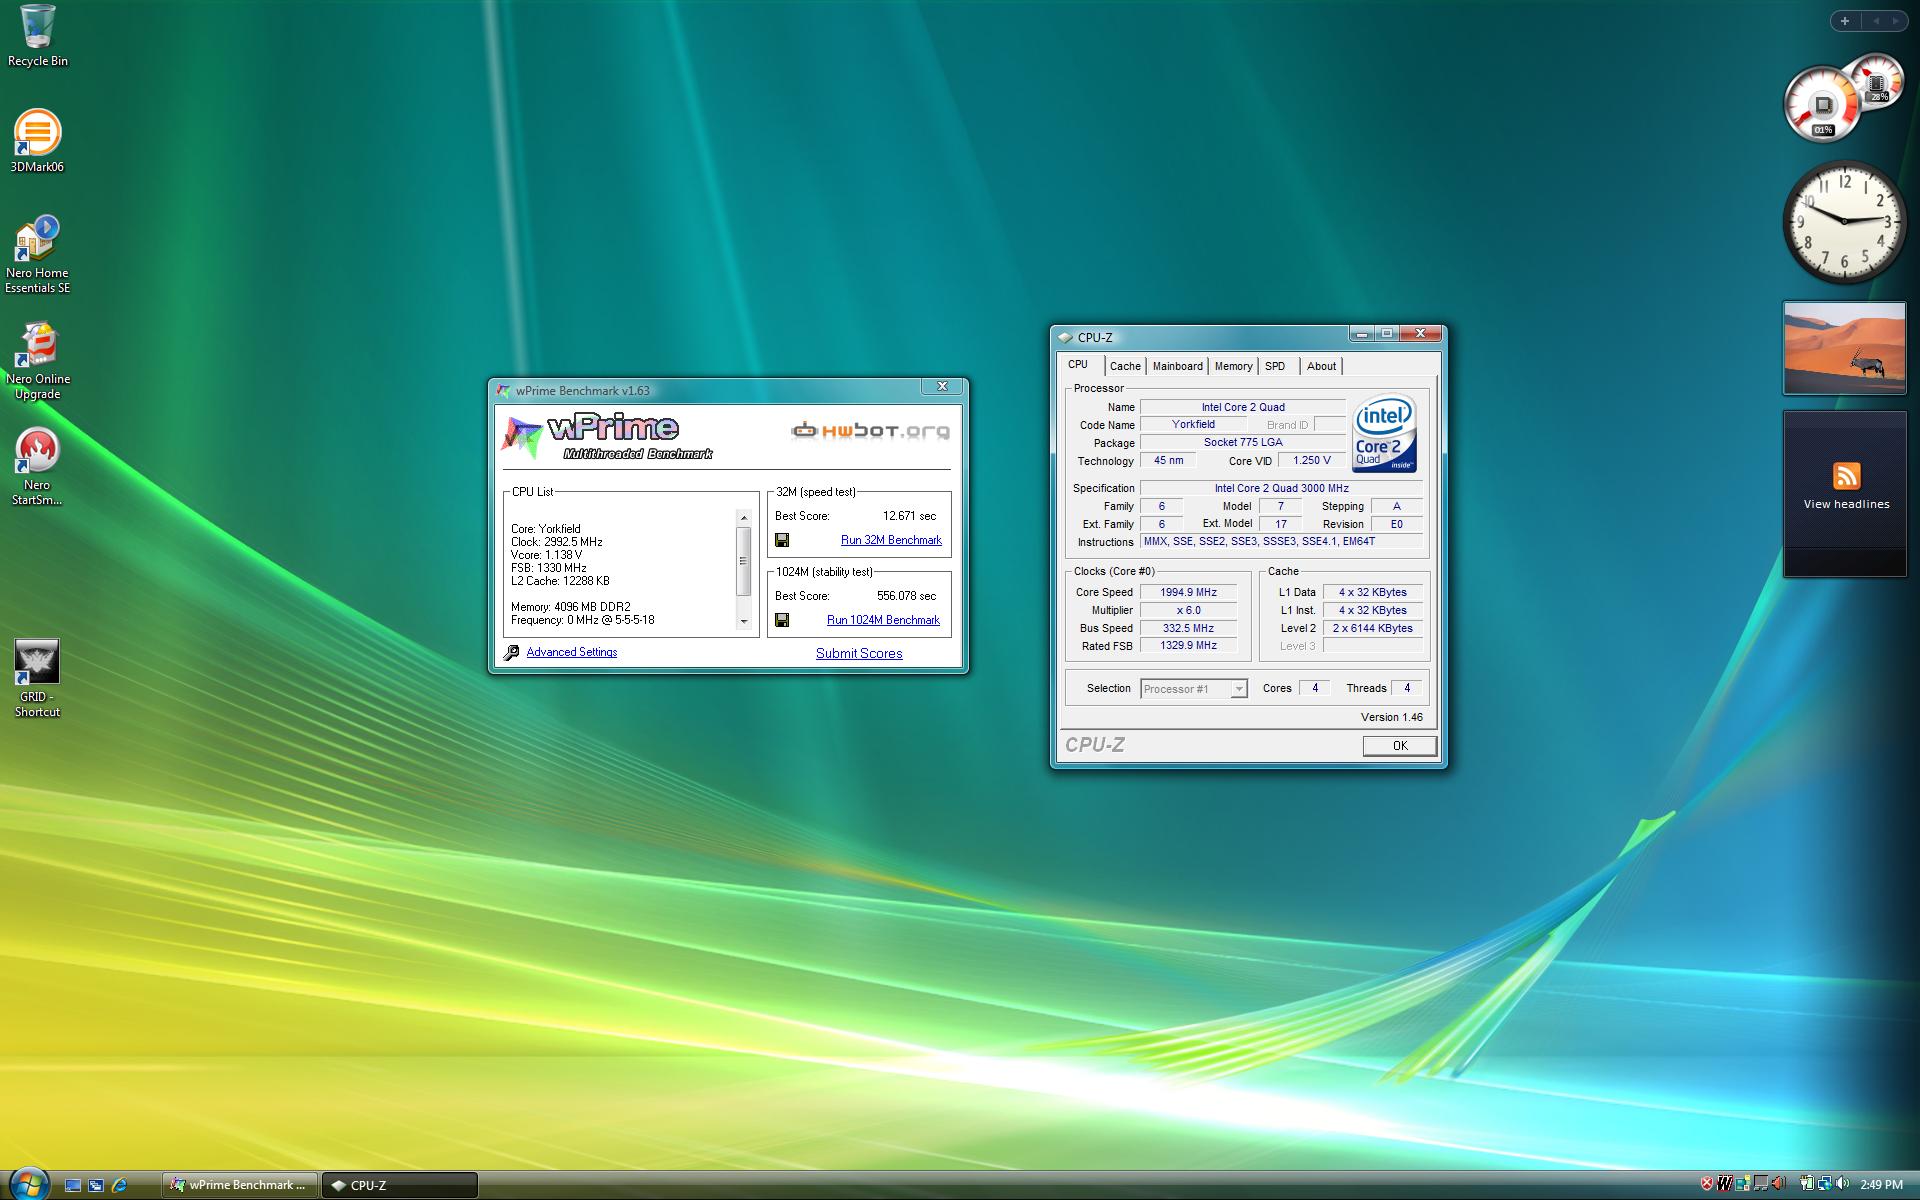The image size is (1920, 1200).
Task: Select the CPU tab in CPU-Z
Action: pyautogui.click(x=1078, y=364)
